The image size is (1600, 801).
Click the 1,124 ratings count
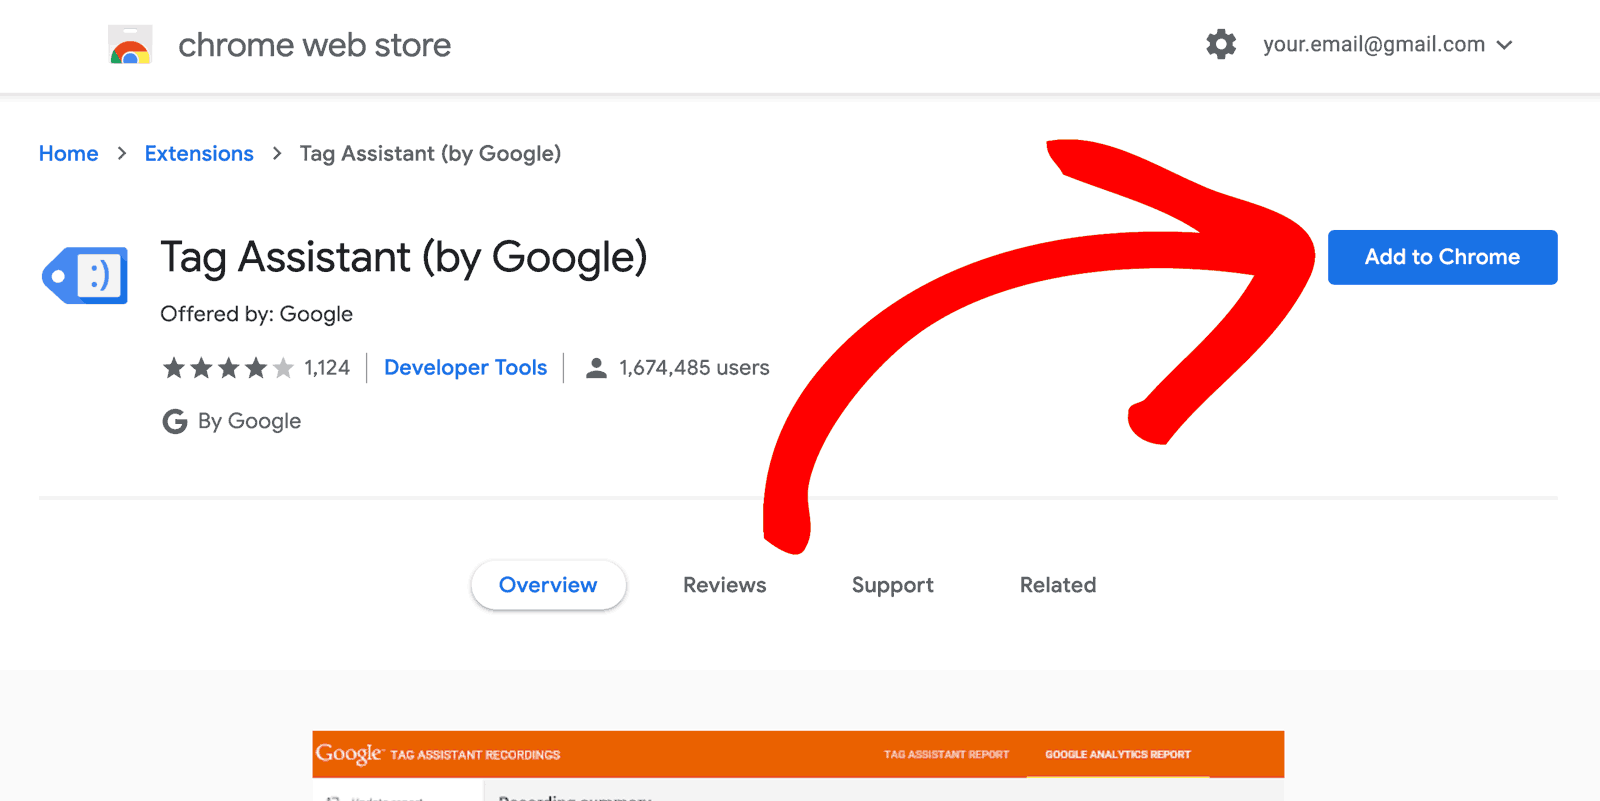(x=328, y=367)
